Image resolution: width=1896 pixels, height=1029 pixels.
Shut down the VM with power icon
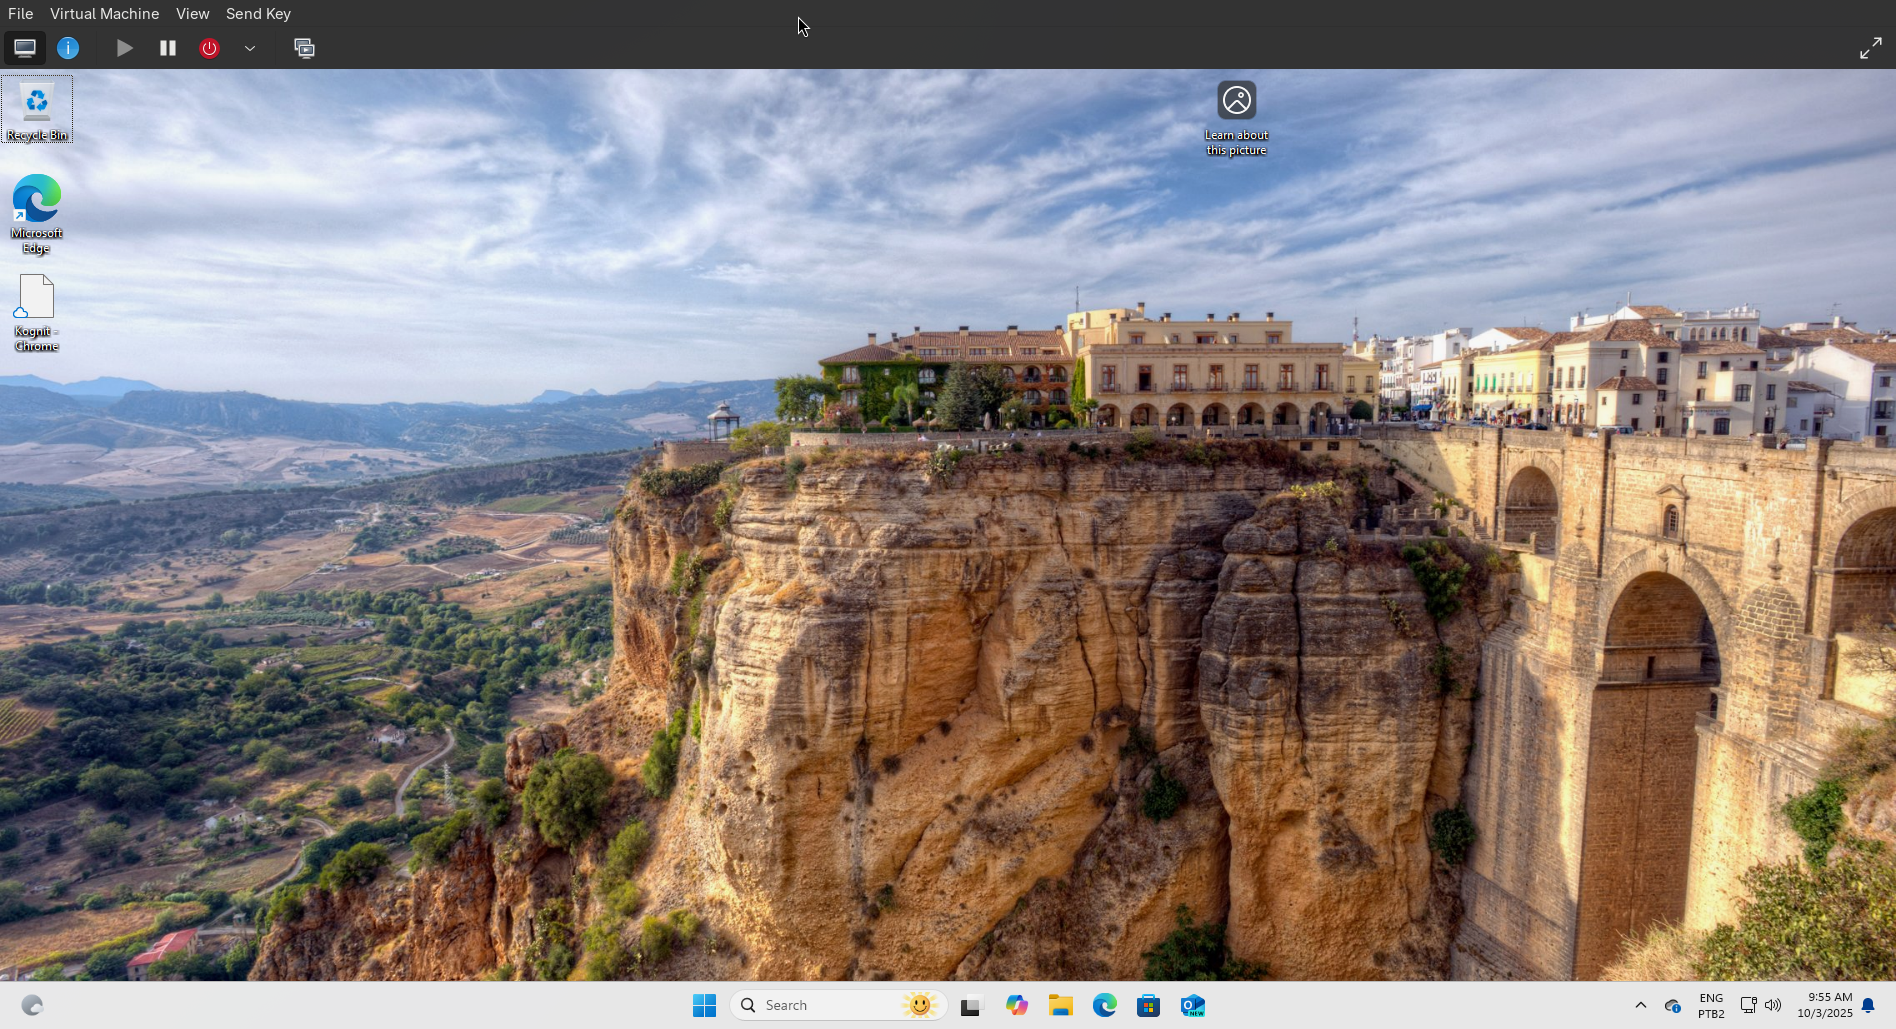(209, 47)
